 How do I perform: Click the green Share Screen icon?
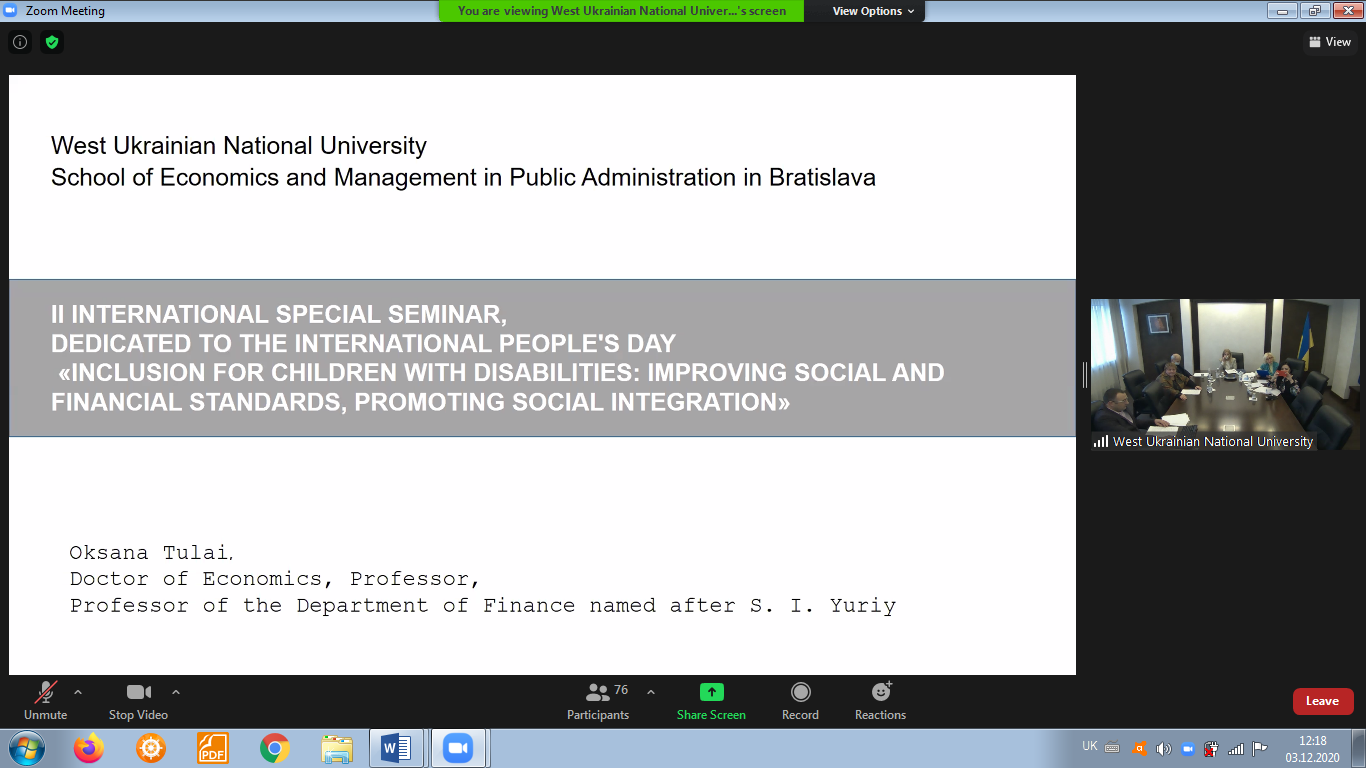pos(711,692)
